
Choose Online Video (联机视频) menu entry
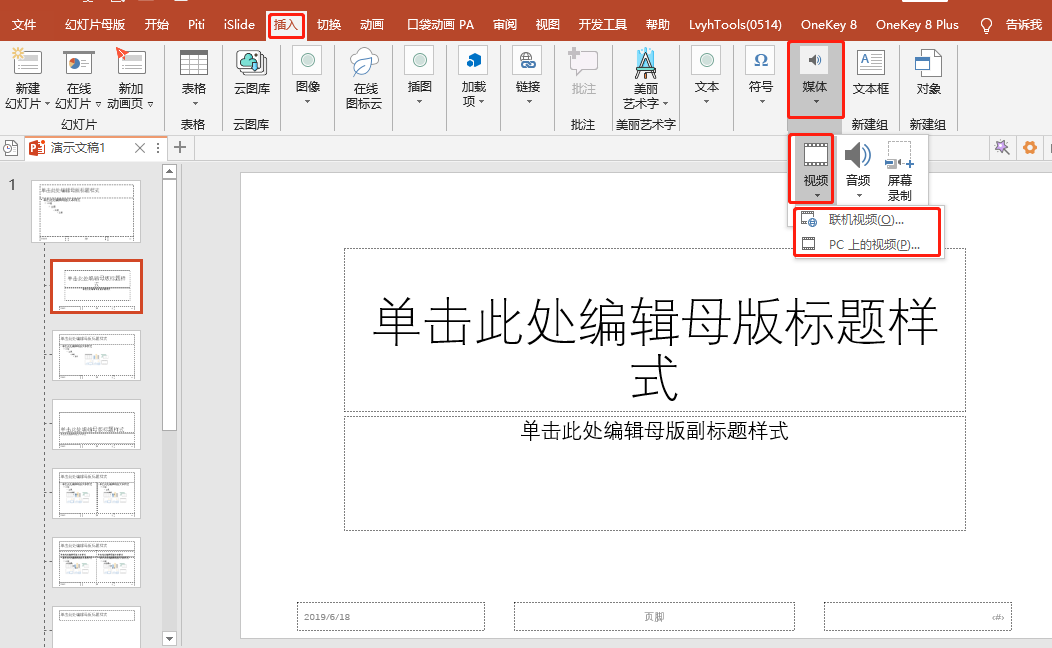pos(866,220)
